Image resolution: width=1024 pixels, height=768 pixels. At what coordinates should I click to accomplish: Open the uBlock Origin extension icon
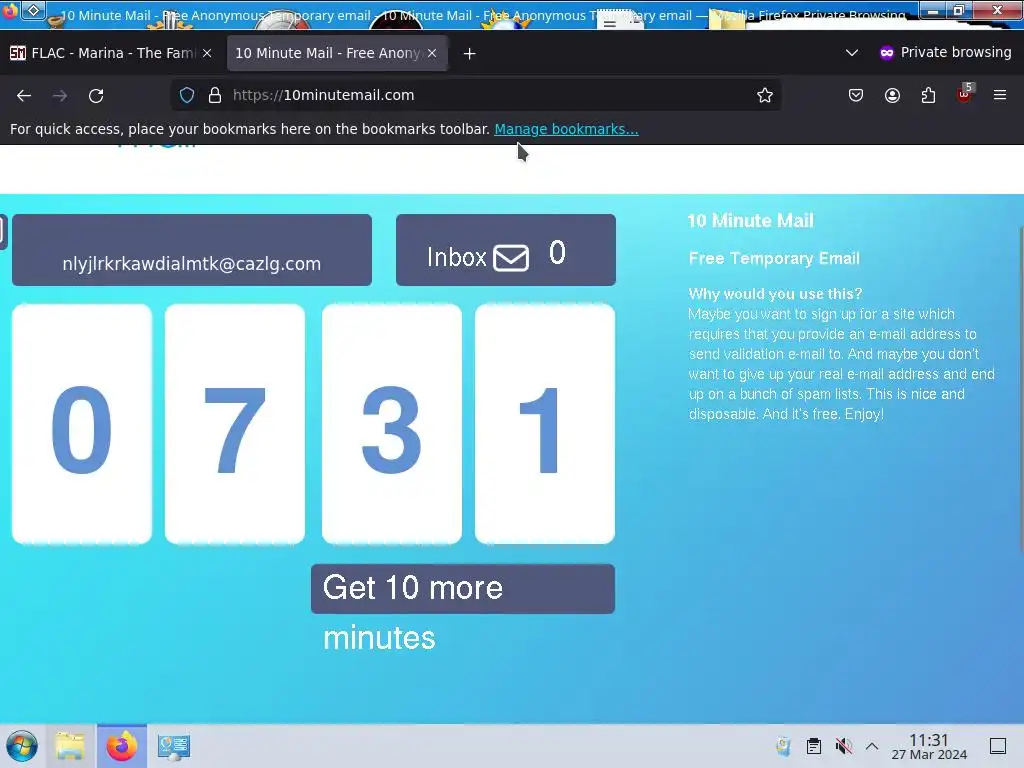coord(965,95)
